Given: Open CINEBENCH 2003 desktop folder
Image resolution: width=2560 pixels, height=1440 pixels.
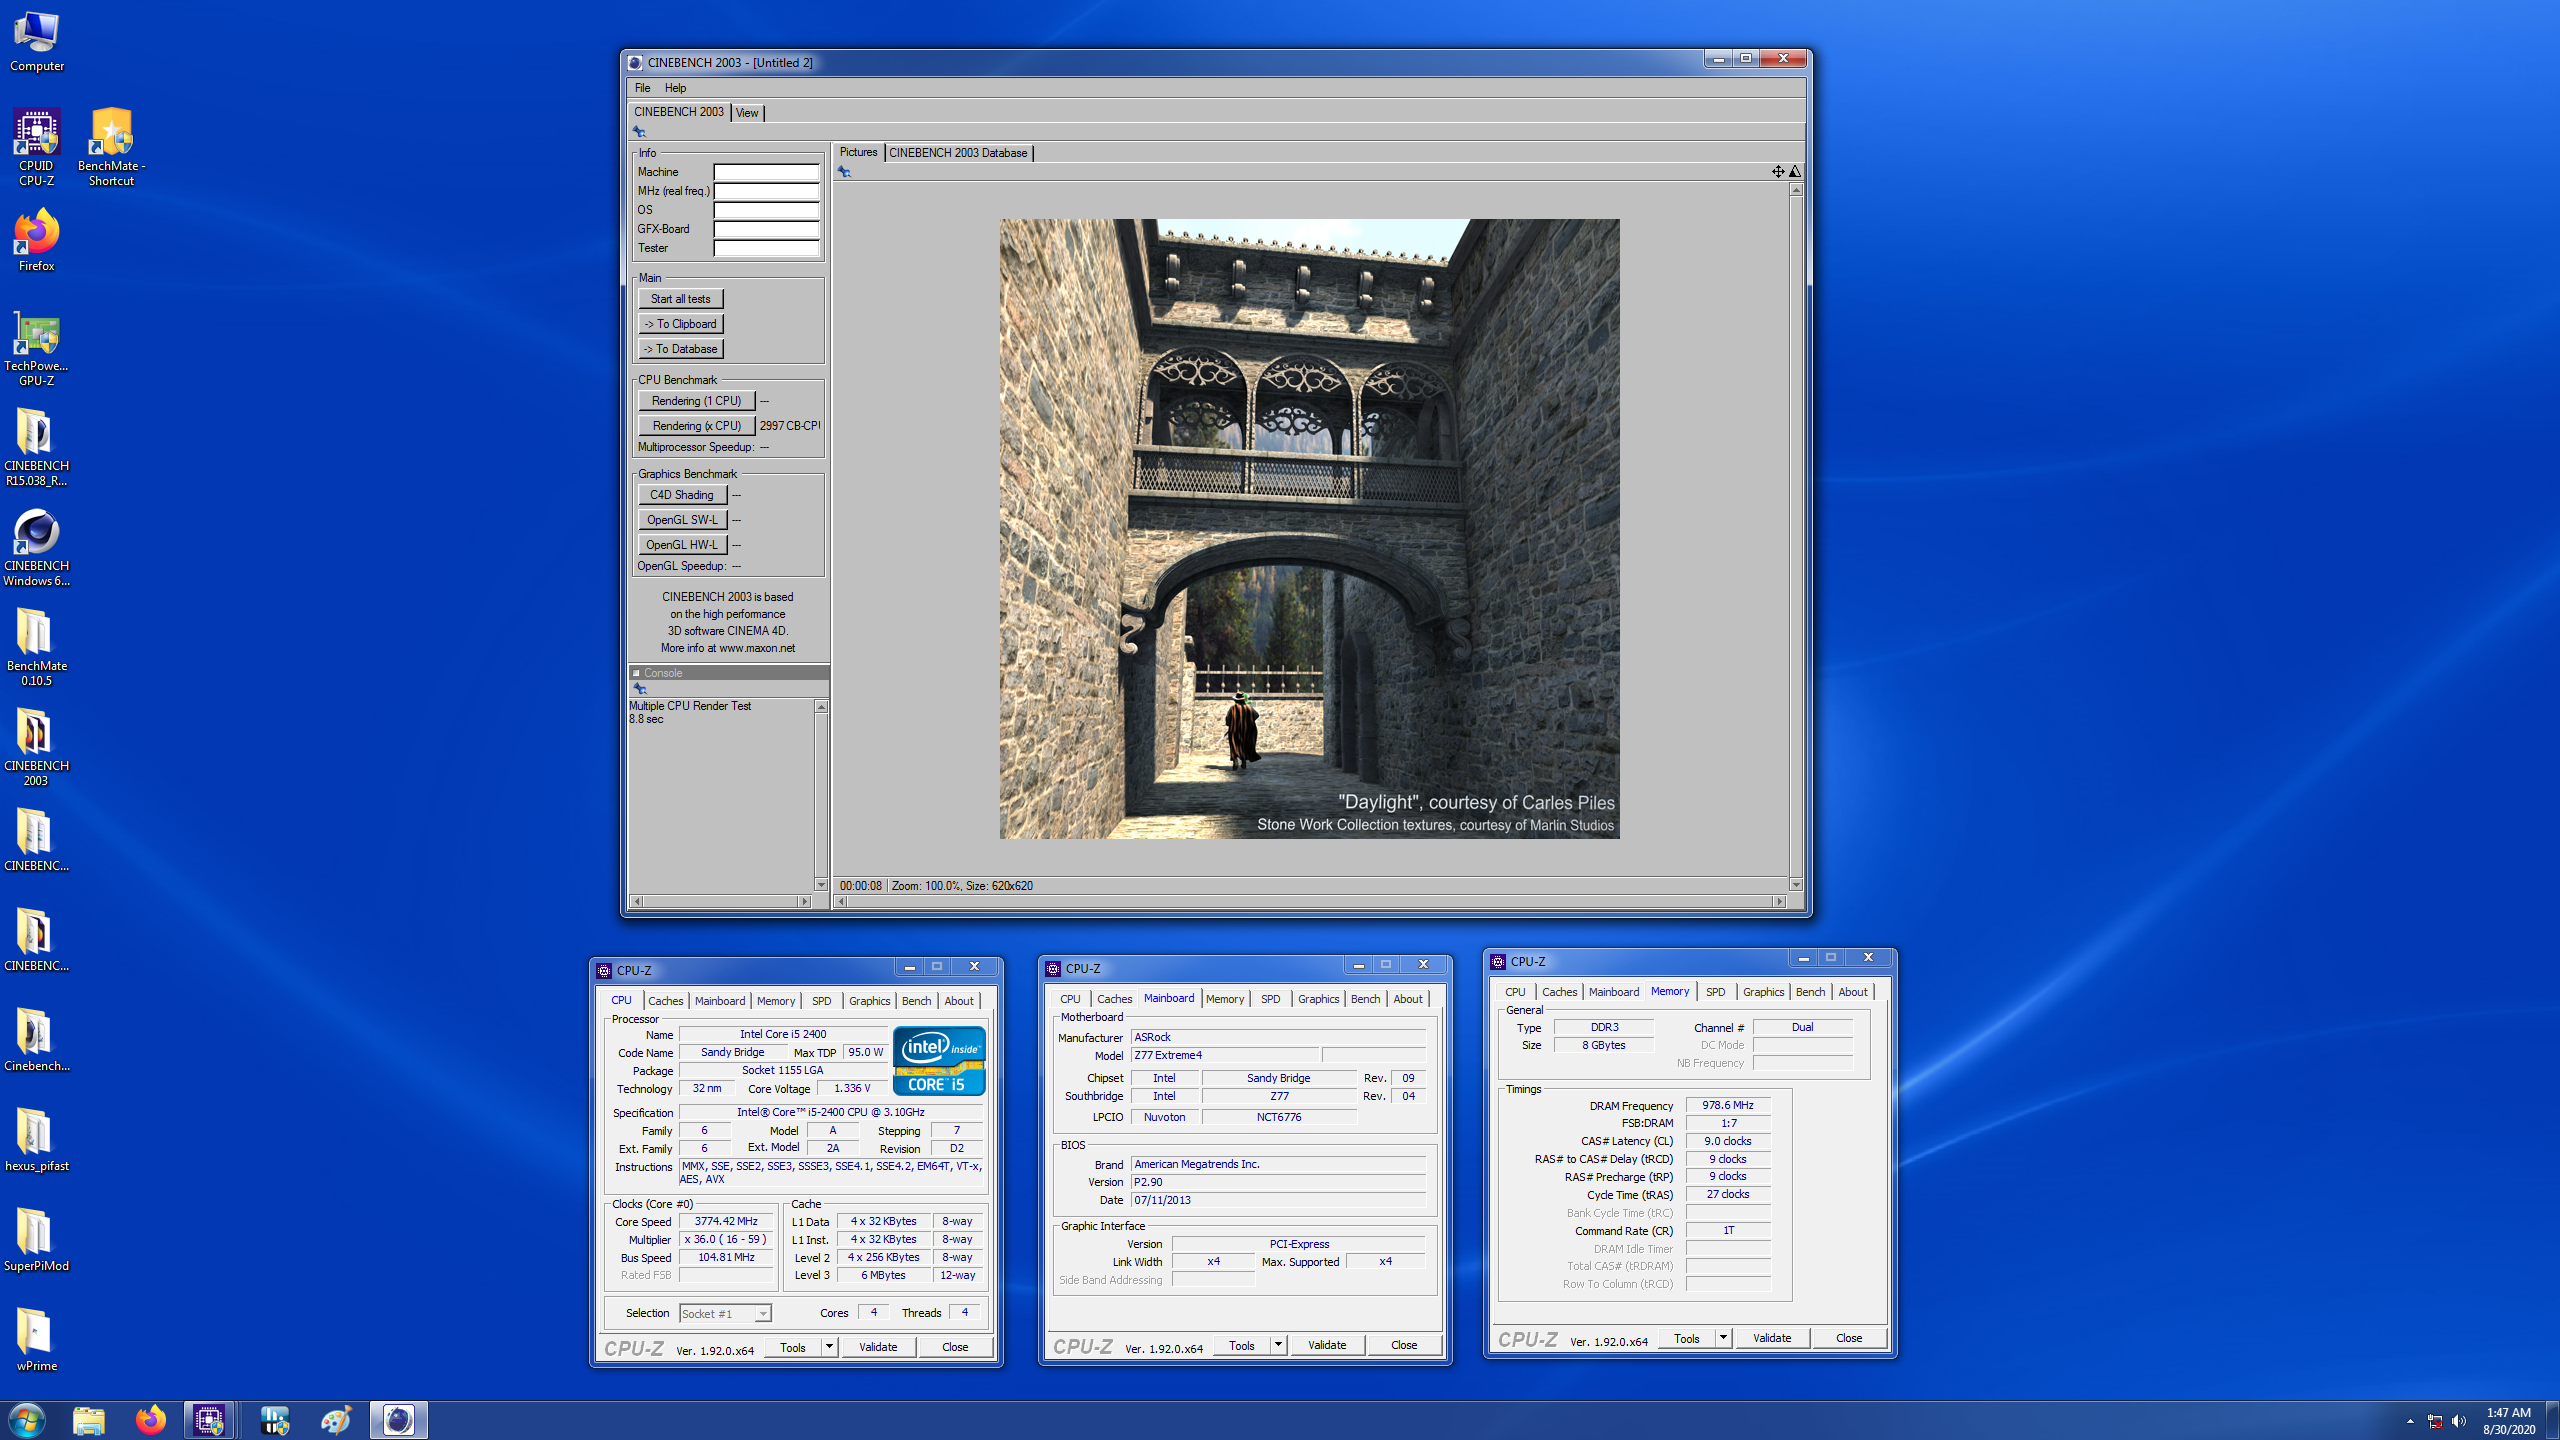Looking at the screenshot, I should point(37,748).
